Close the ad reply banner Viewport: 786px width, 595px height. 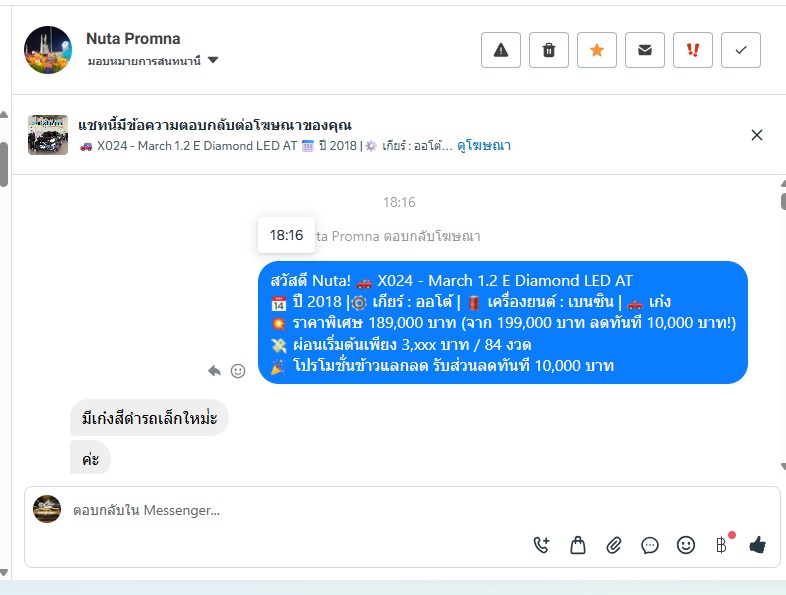point(757,135)
